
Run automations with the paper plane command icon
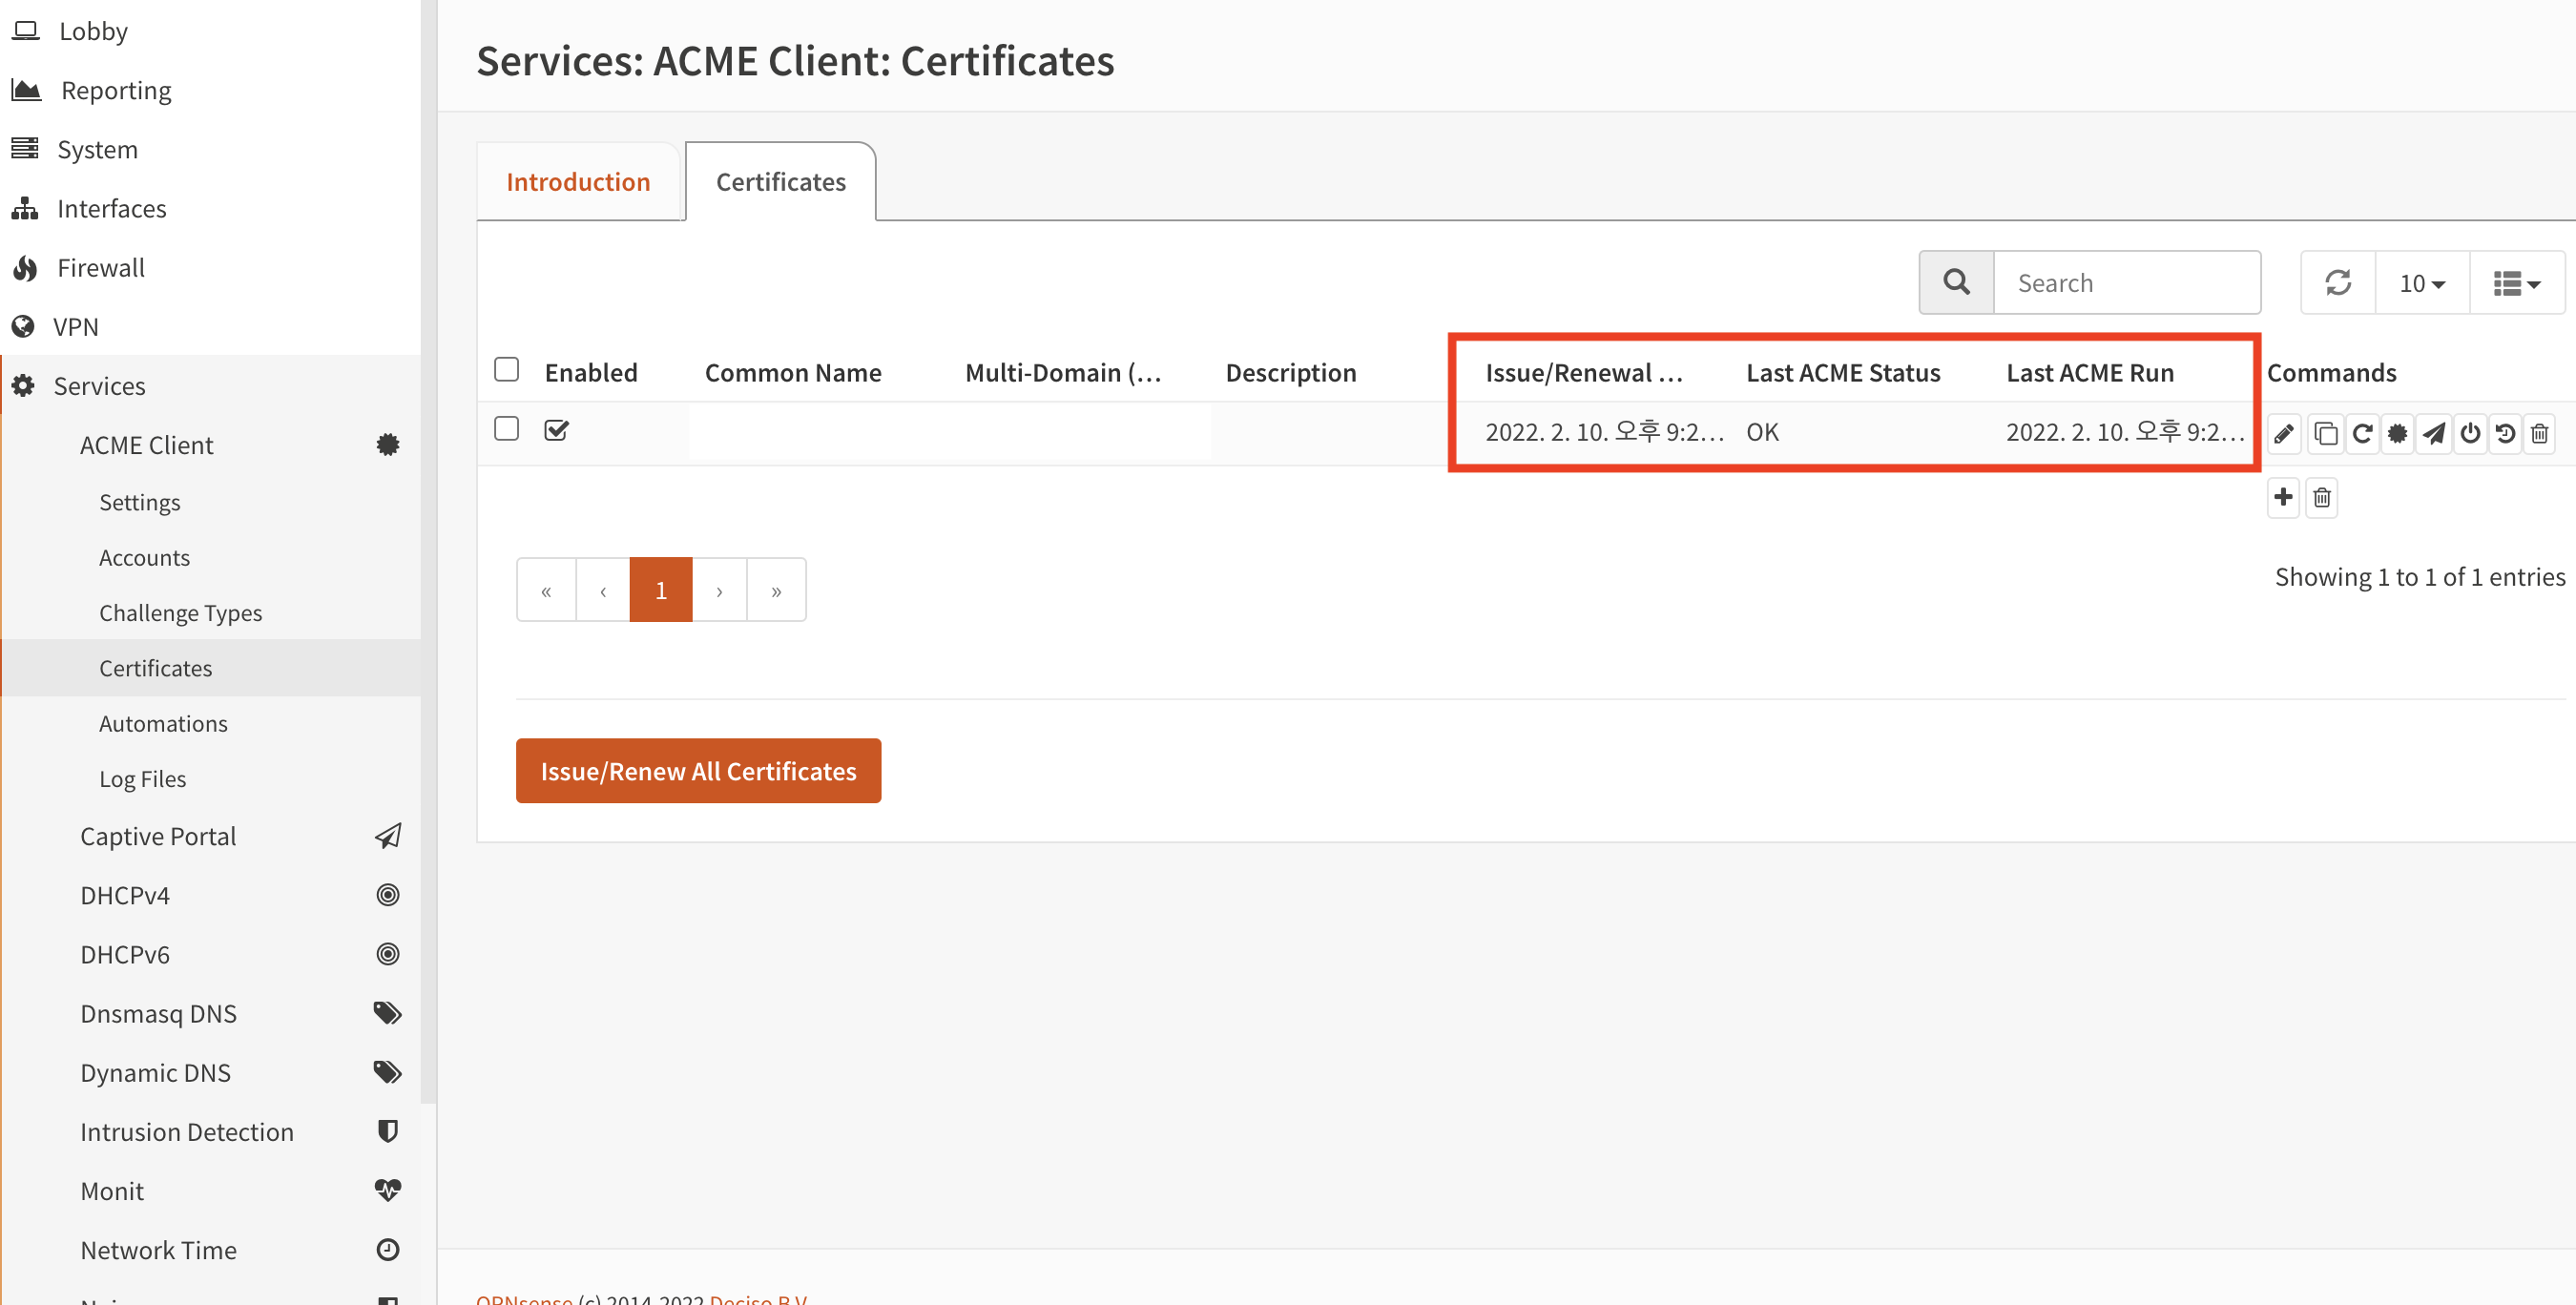click(2434, 434)
